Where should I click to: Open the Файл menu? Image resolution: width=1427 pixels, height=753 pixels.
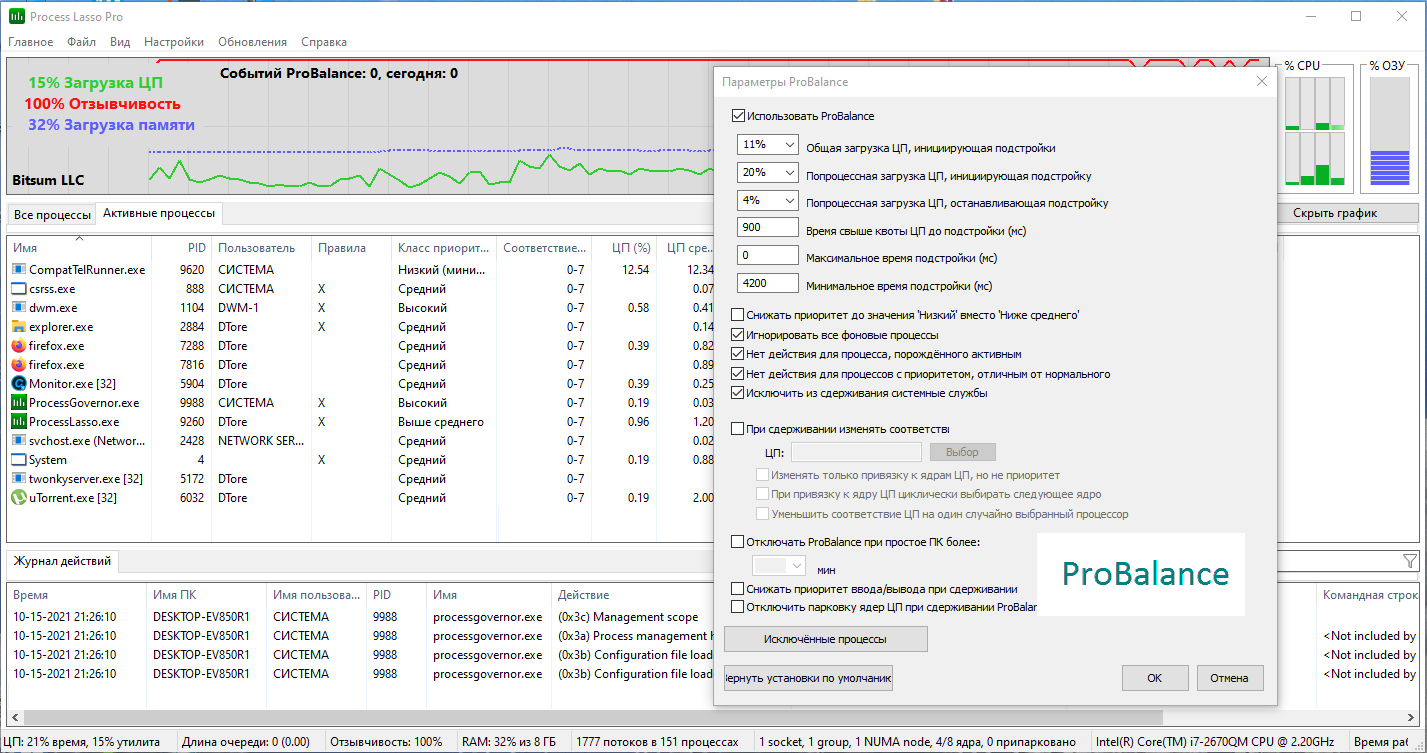pyautogui.click(x=82, y=42)
